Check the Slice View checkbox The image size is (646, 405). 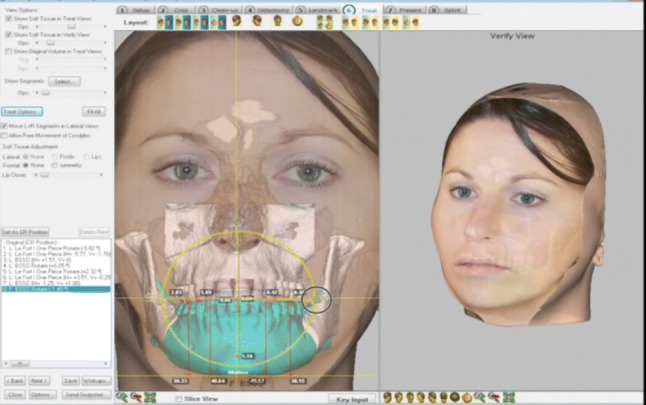177,398
